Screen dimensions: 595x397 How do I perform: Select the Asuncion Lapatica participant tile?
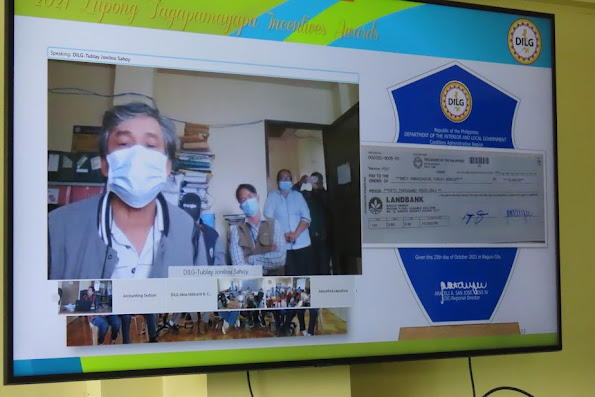[333, 291]
